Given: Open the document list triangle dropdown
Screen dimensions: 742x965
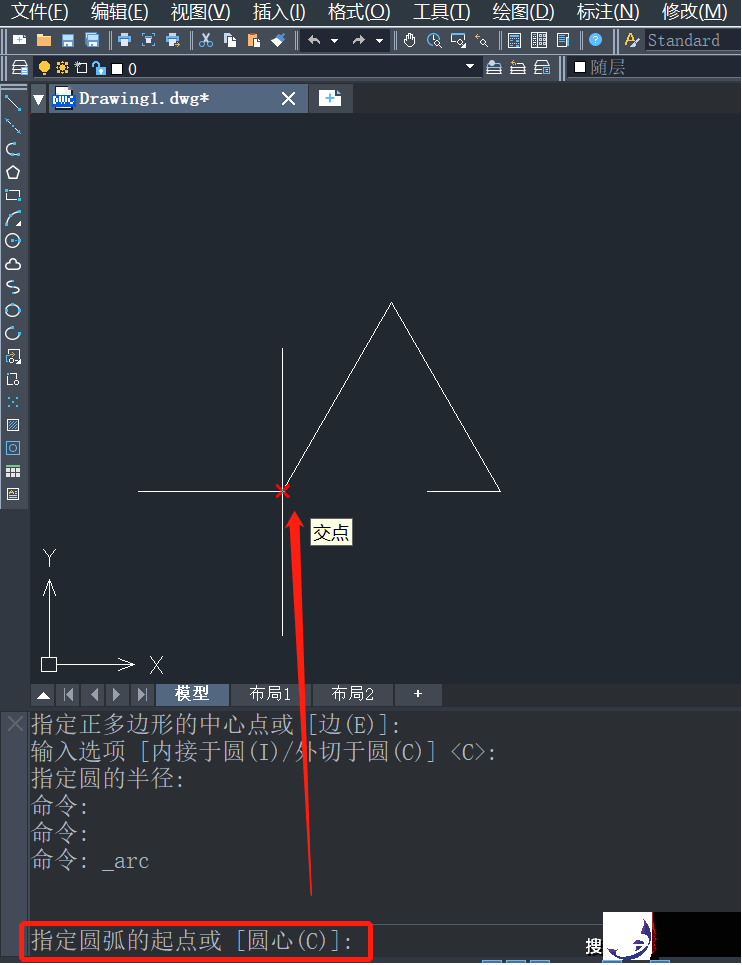Looking at the screenshot, I should pyautogui.click(x=39, y=99).
